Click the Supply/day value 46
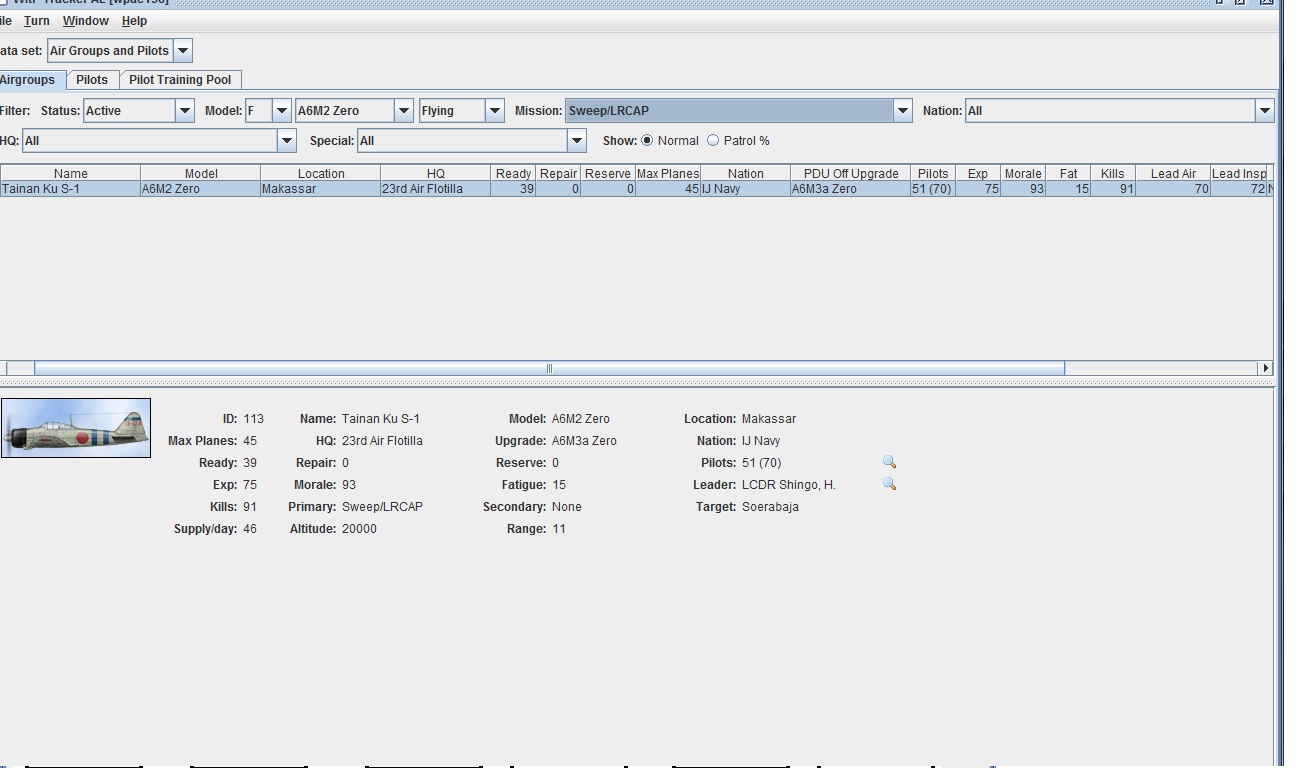This screenshot has height=772, width=1302. click(x=250, y=529)
